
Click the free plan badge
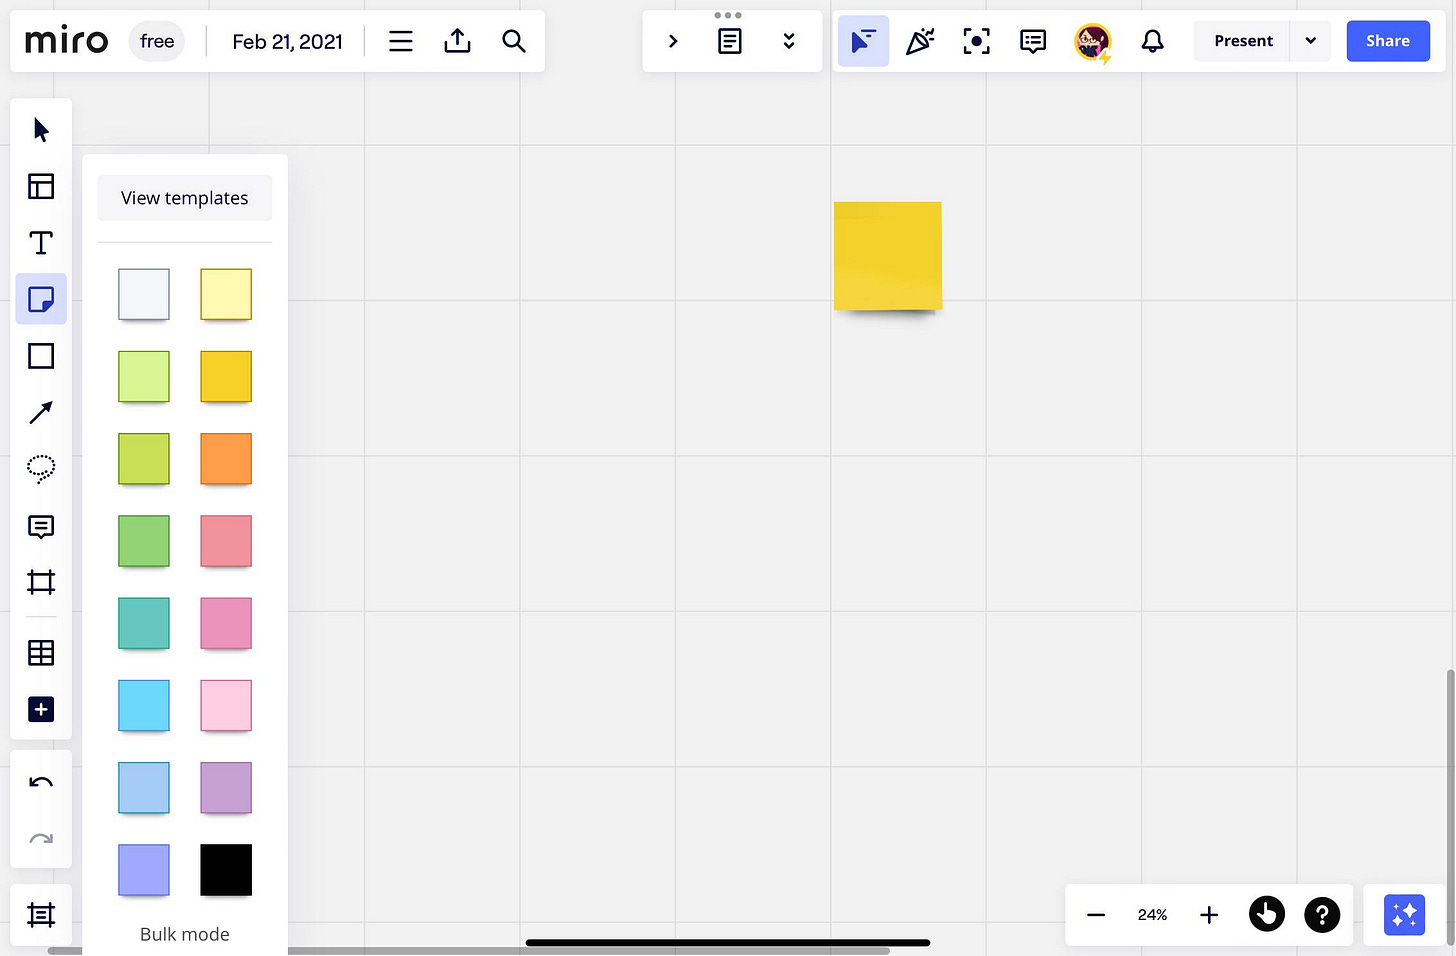pos(157,41)
